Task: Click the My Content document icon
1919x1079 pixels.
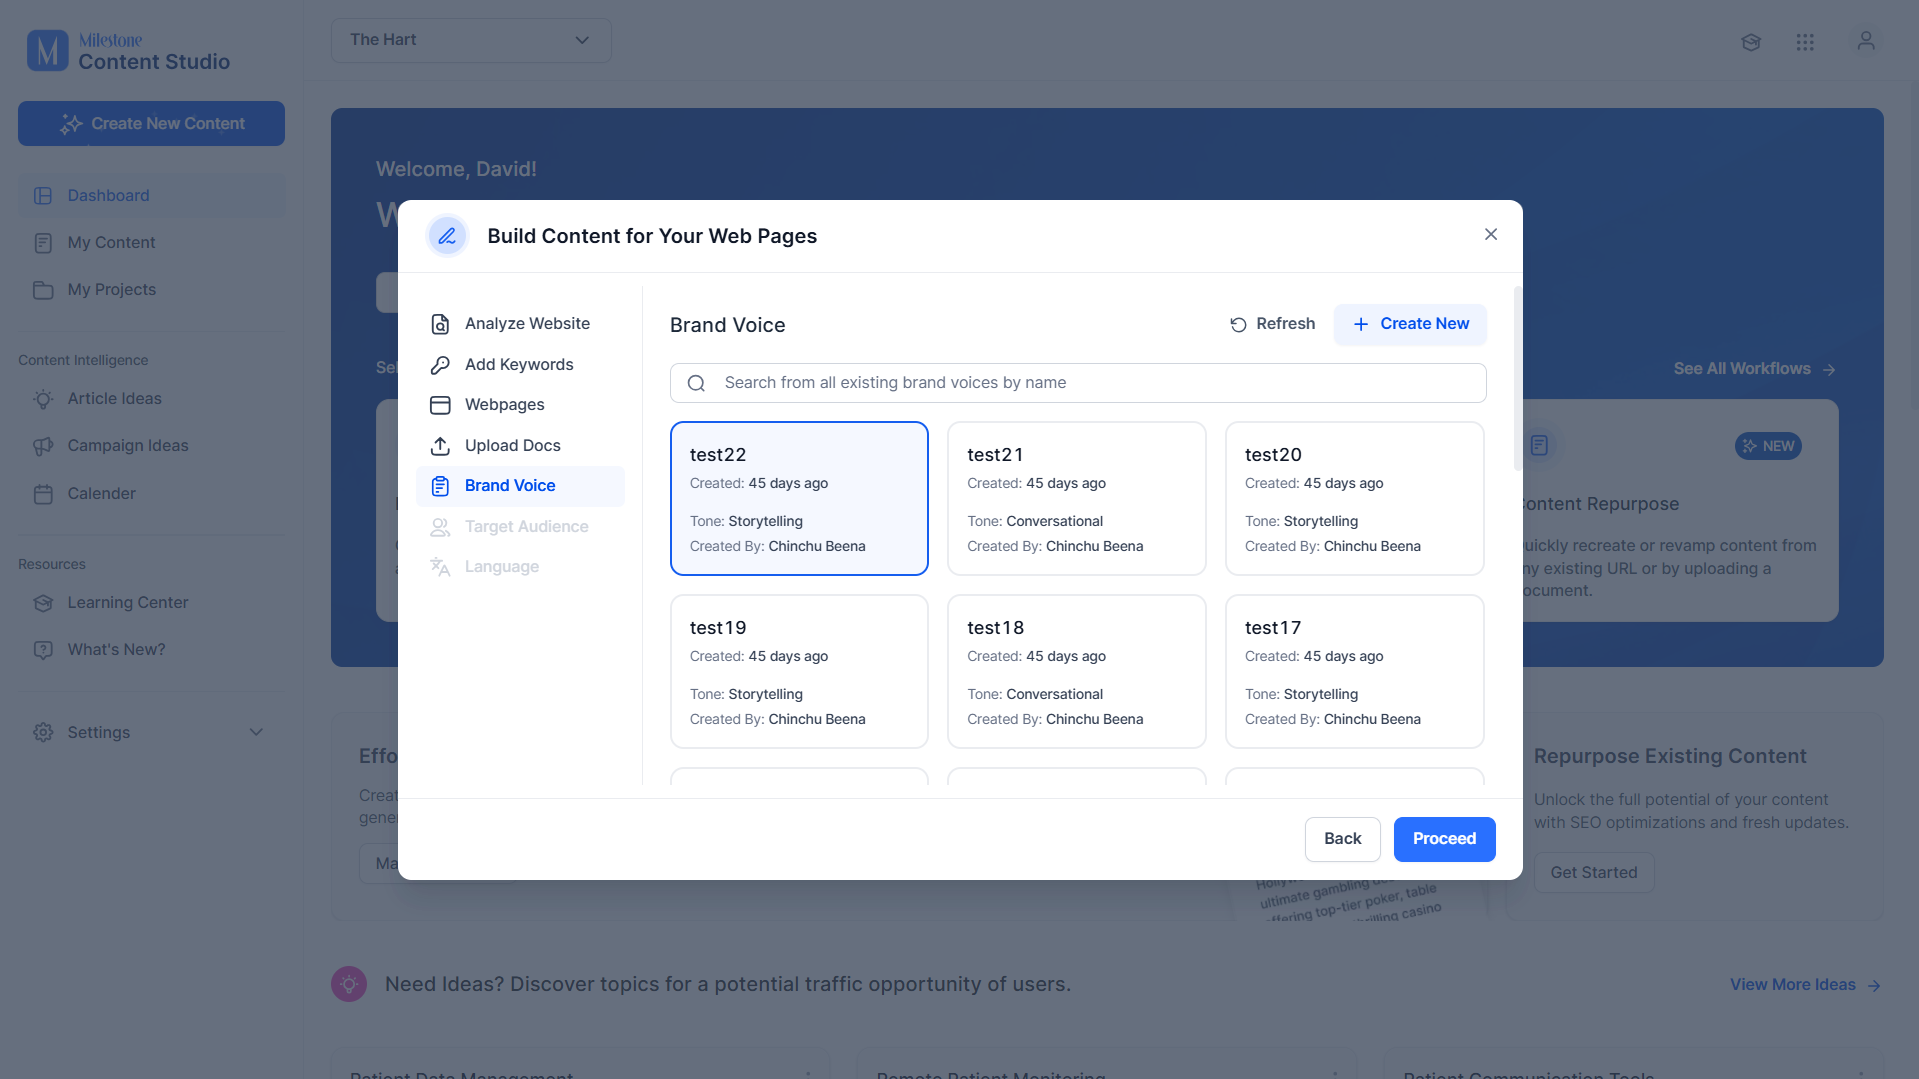Action: [x=43, y=243]
